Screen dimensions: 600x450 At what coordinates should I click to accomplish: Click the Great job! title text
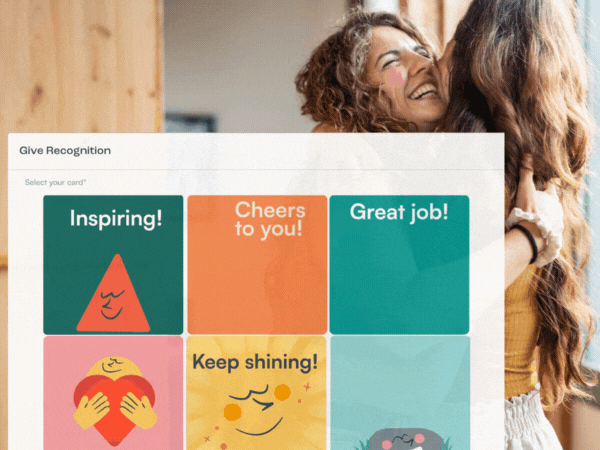click(399, 212)
